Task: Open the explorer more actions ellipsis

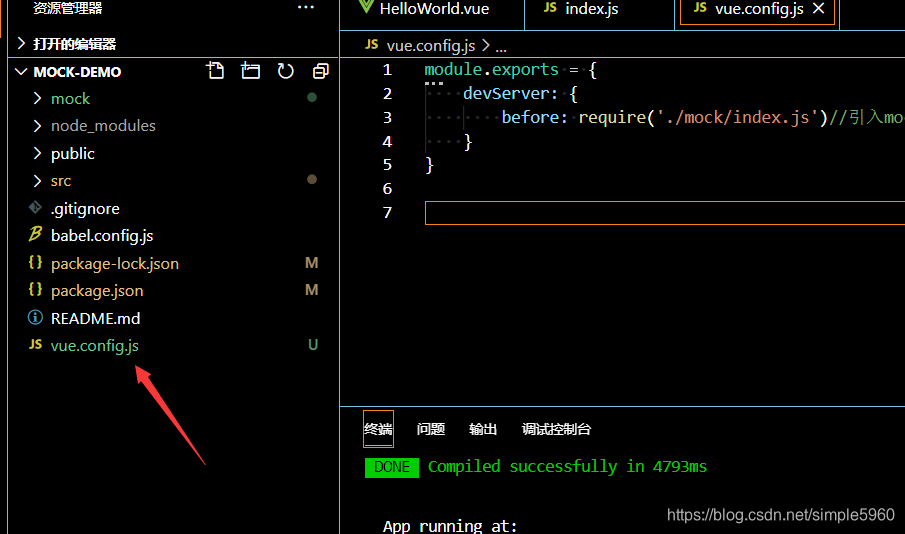Action: click(x=306, y=8)
